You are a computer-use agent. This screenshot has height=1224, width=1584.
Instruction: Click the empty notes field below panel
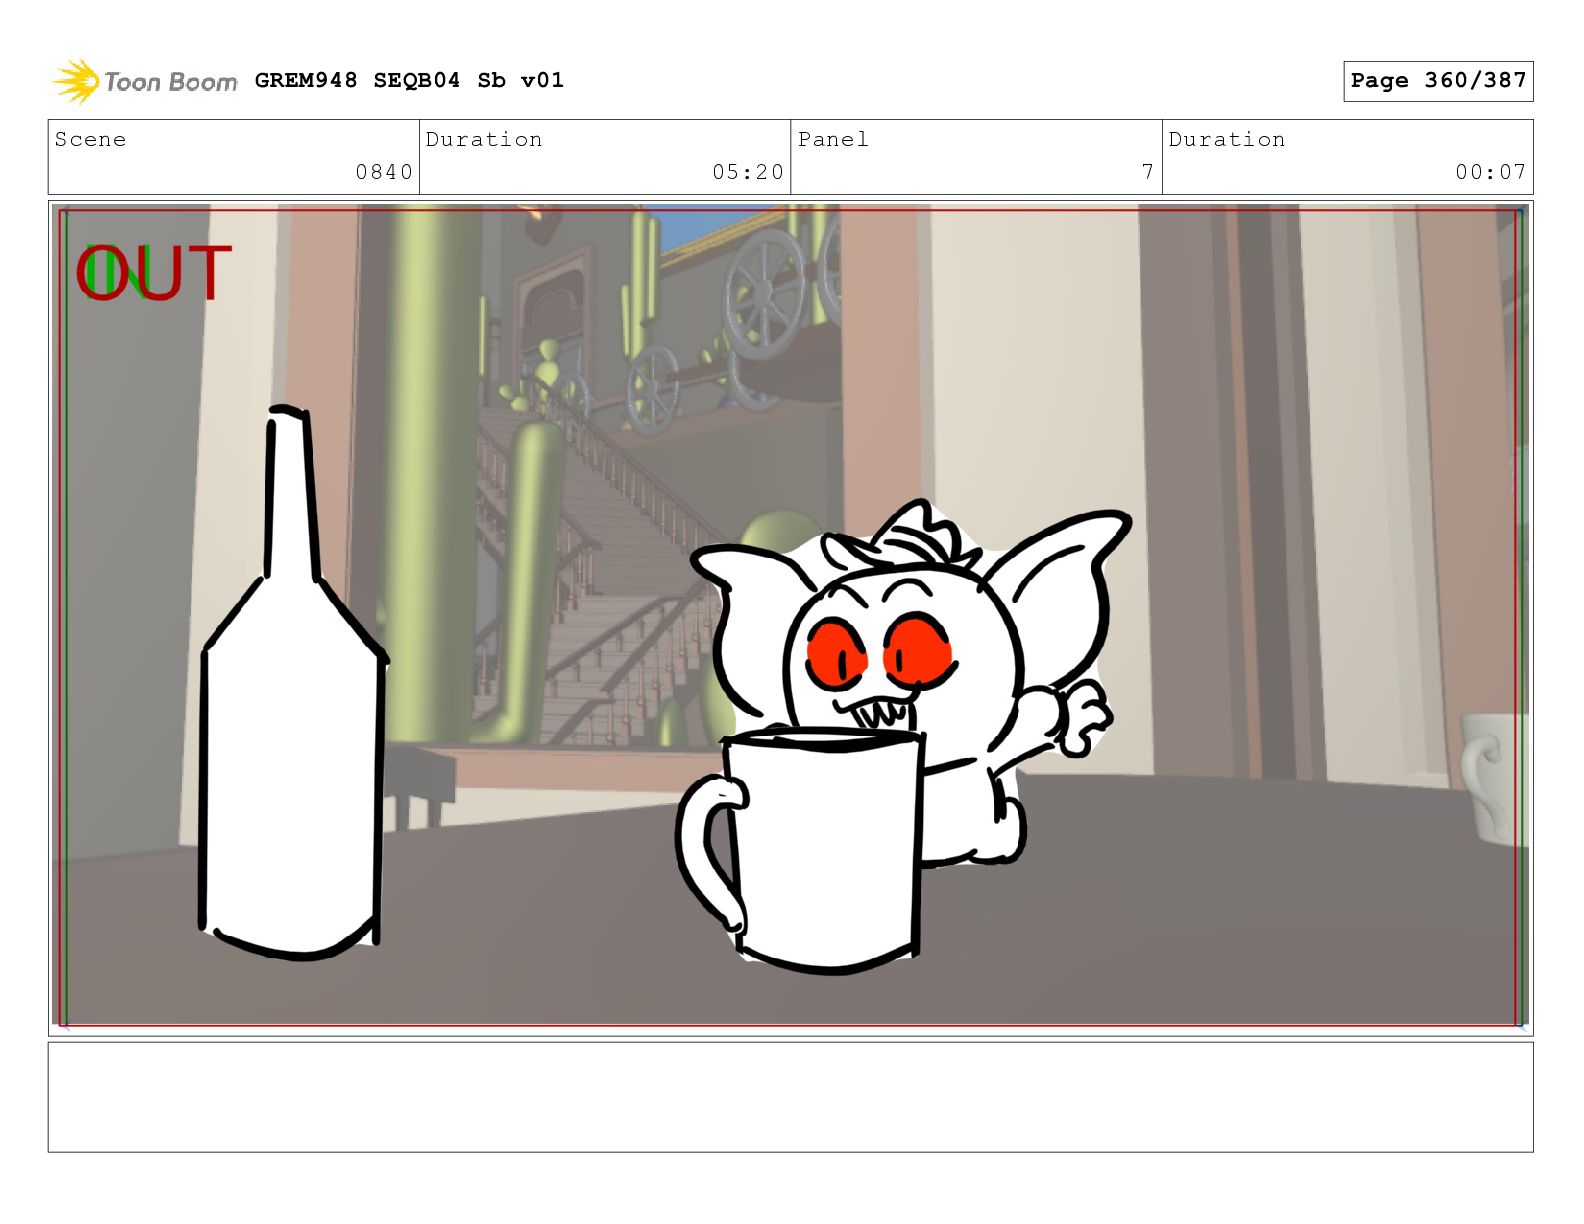(x=790, y=1097)
